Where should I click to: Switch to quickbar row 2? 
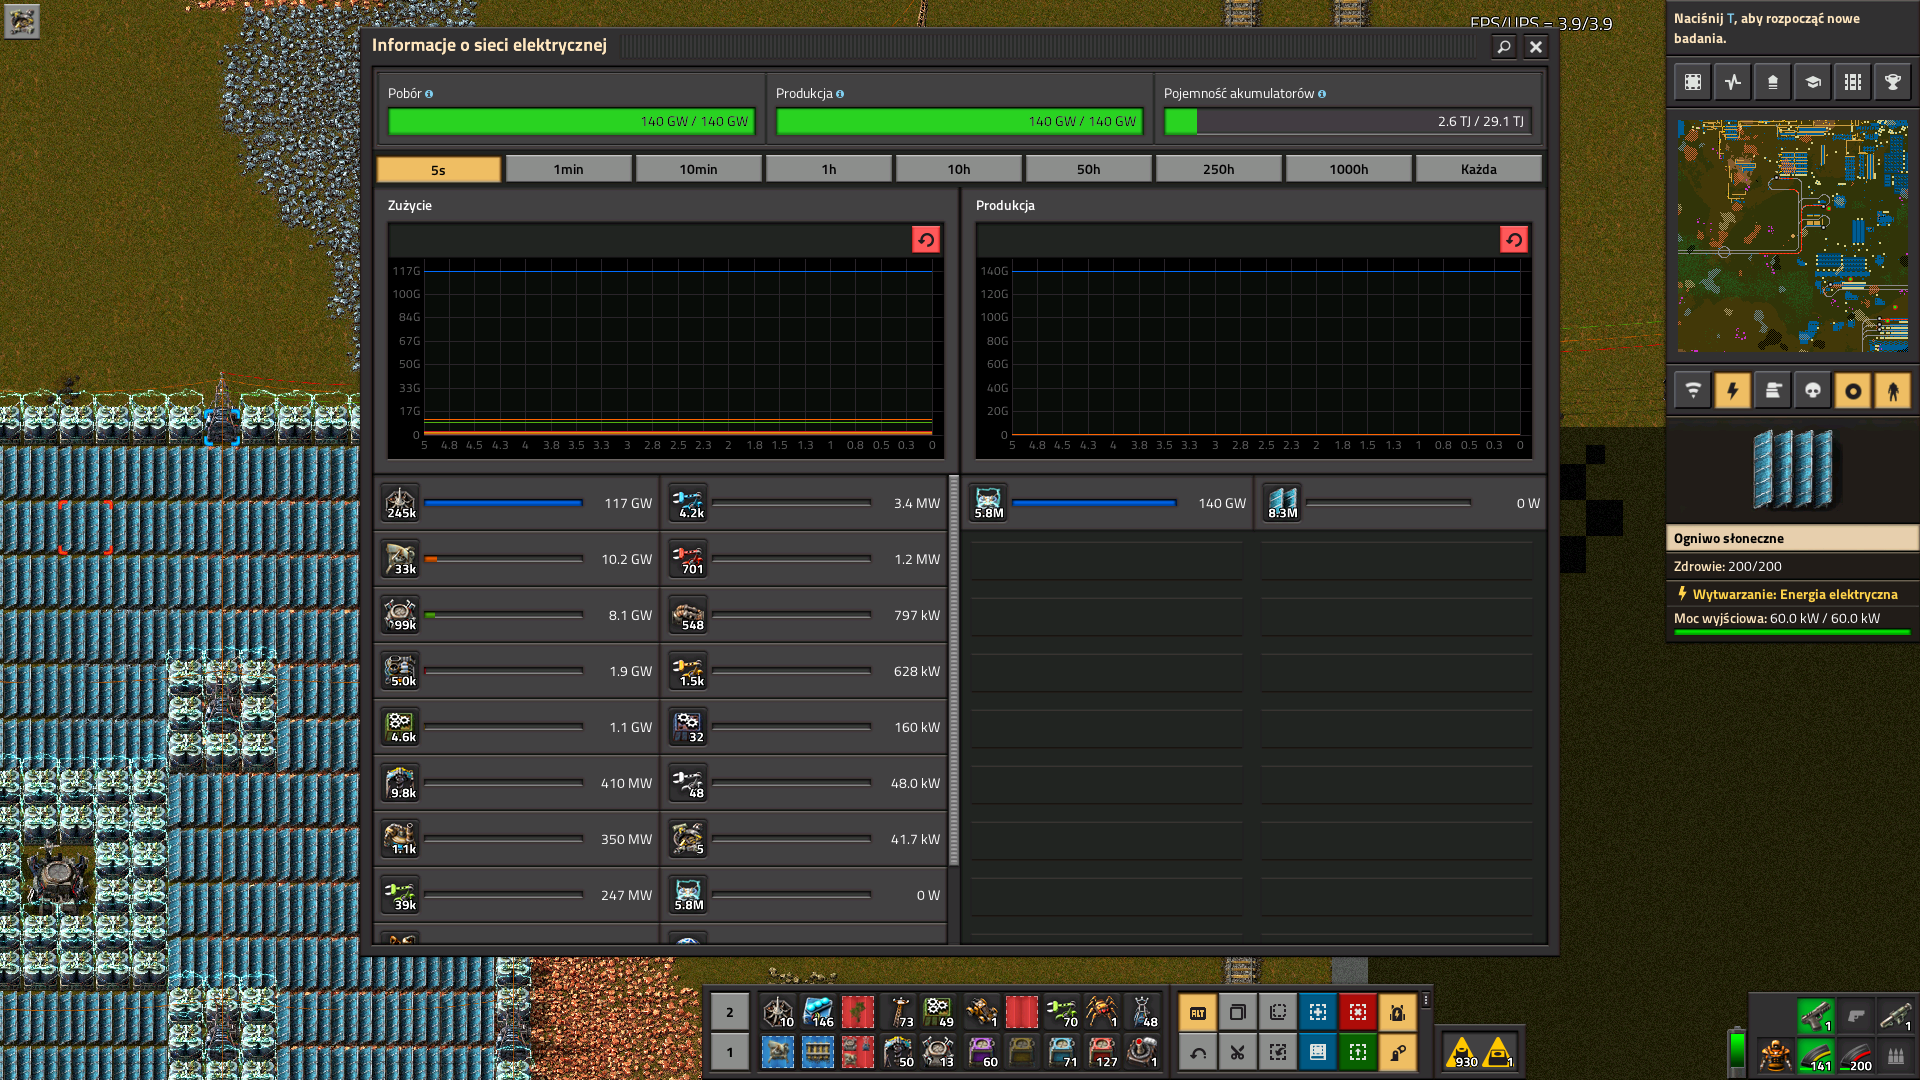tap(729, 1012)
